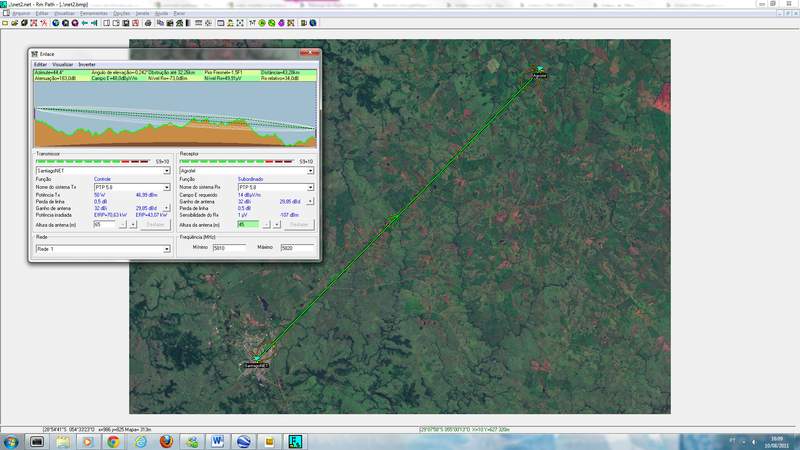Open Firefox from the taskbar
The height and width of the screenshot is (450, 800).
(x=166, y=442)
